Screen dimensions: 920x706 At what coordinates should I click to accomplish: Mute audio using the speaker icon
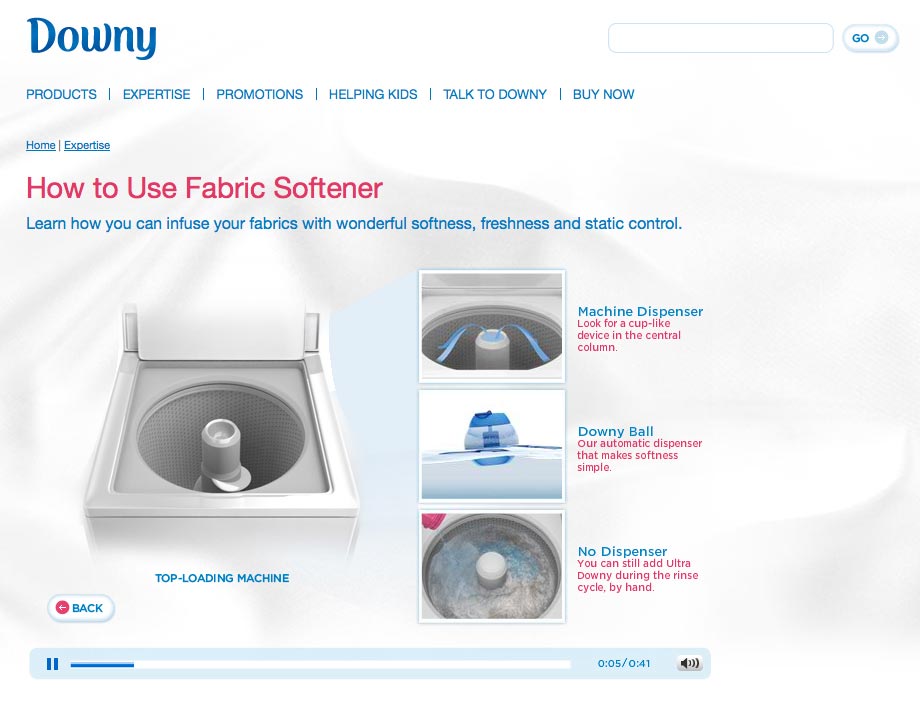pyautogui.click(x=689, y=663)
